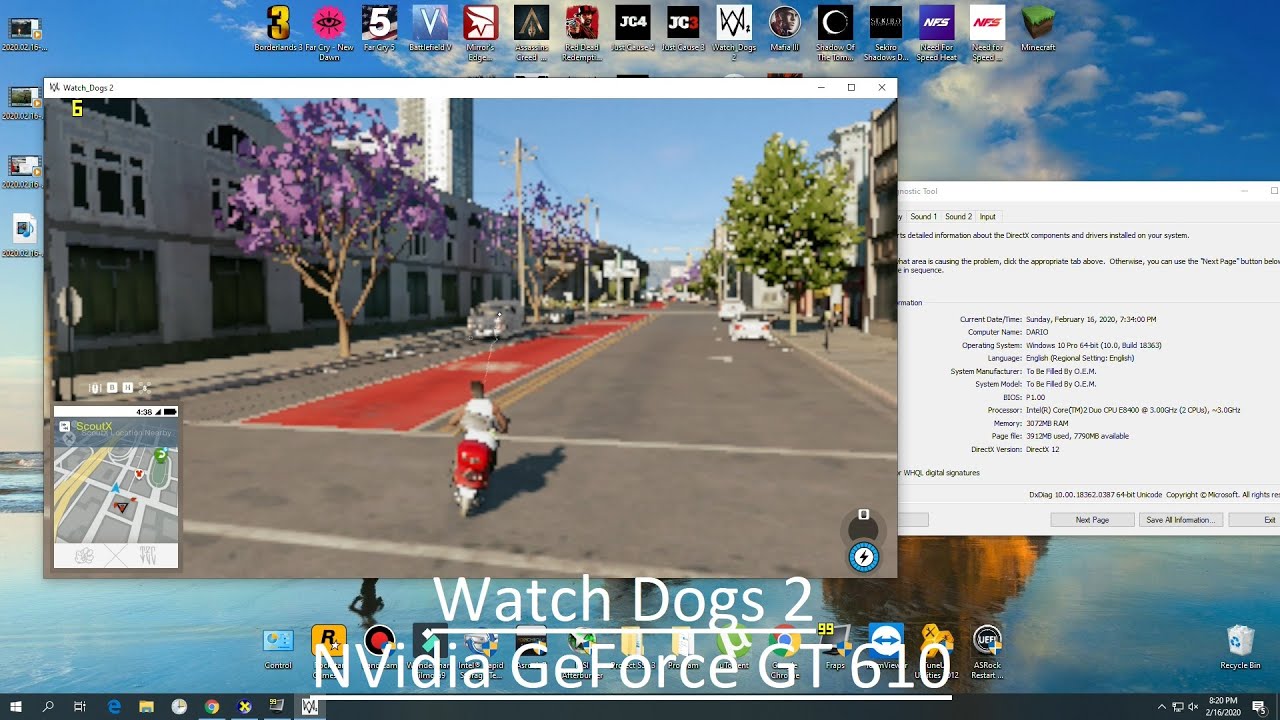Open the Mafia III shortcut
The height and width of the screenshot is (720, 1280).
[784, 30]
